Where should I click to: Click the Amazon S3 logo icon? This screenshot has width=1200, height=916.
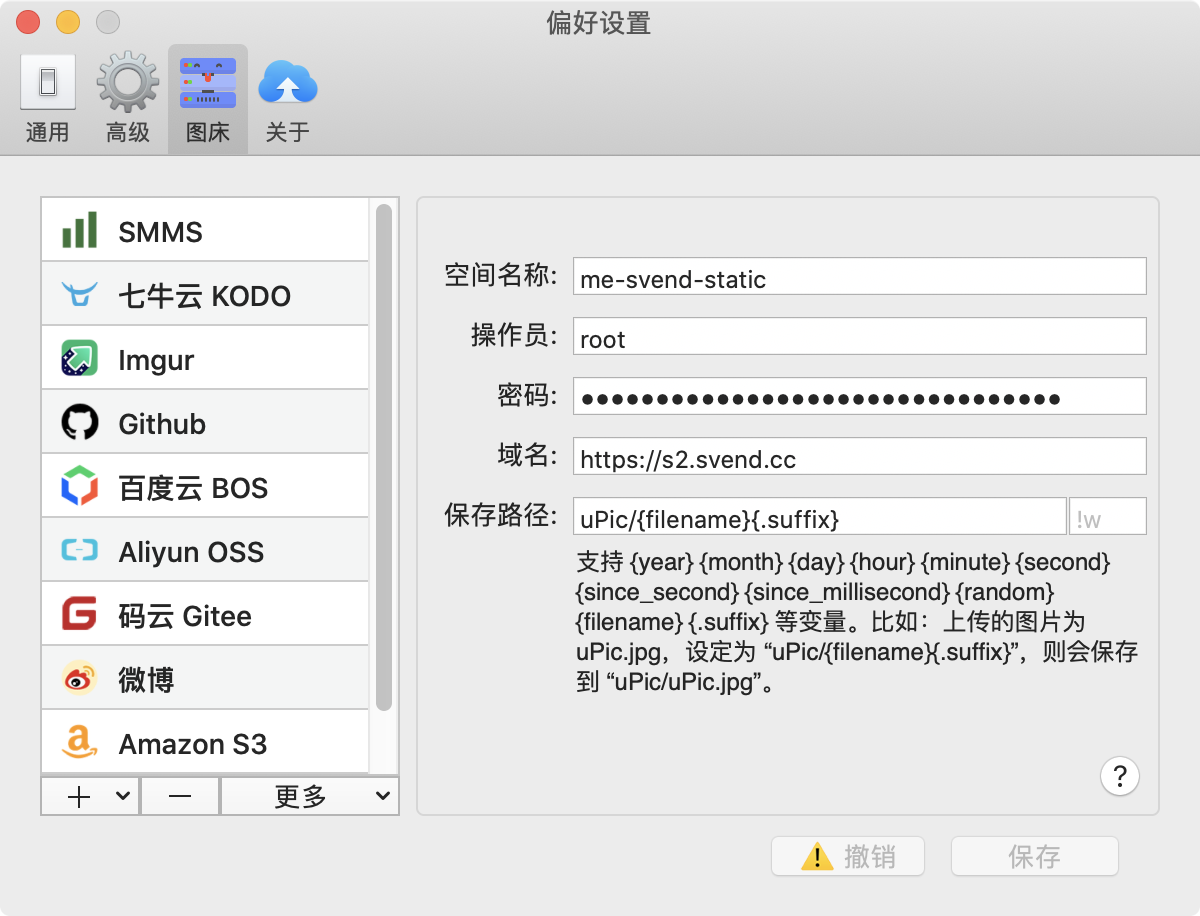80,743
